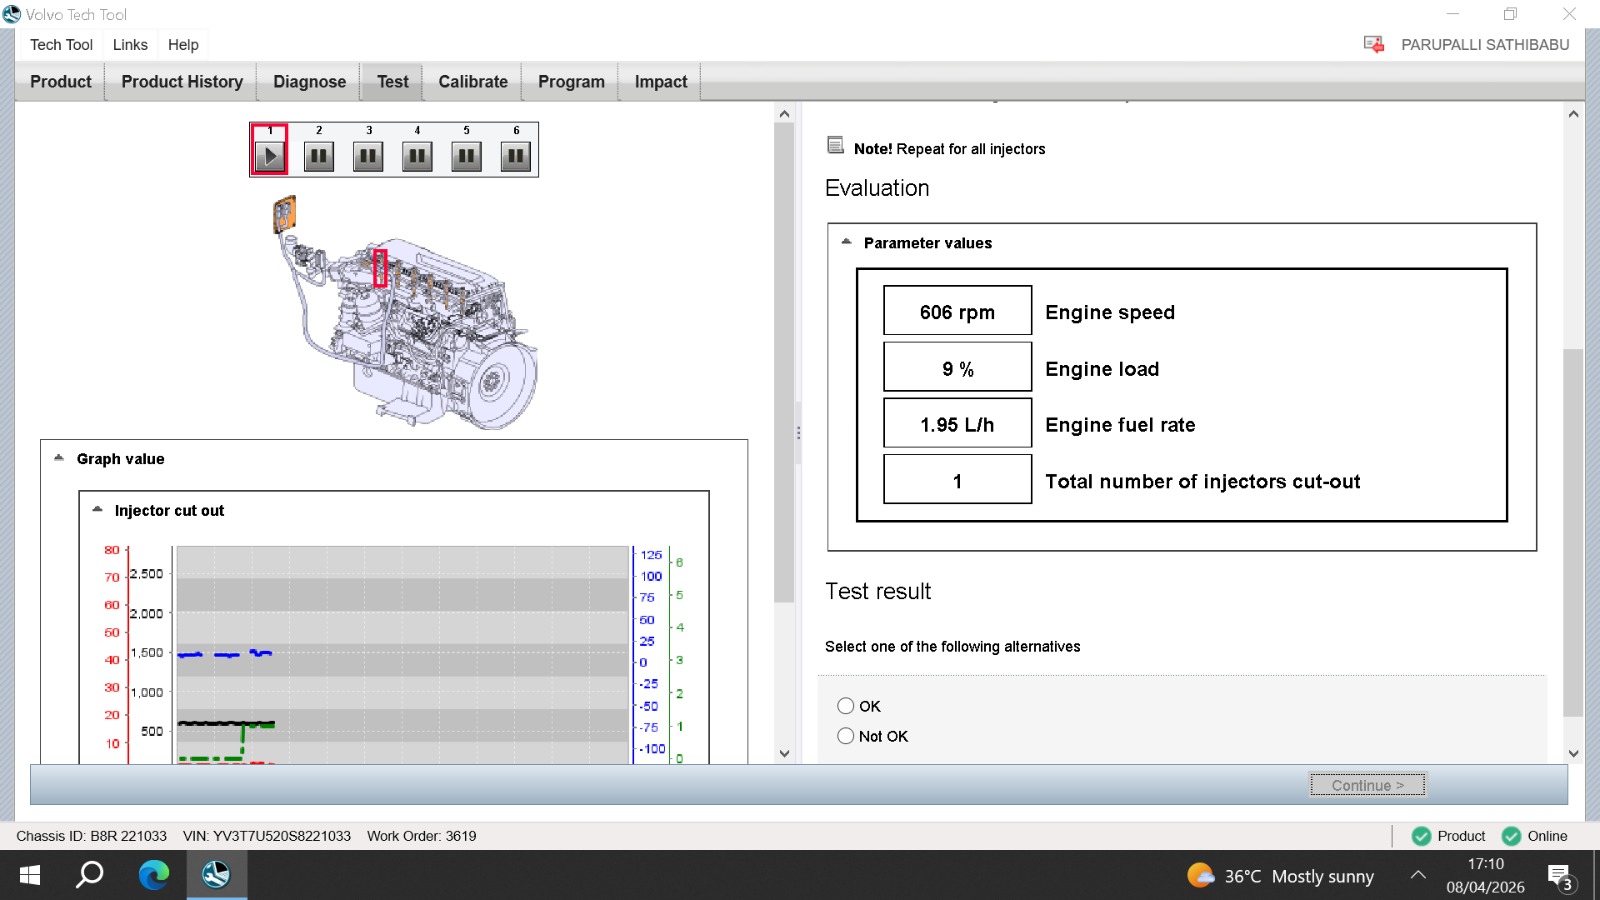Click the weather widget showing 36°C
1600x900 pixels.
(x=1280, y=876)
